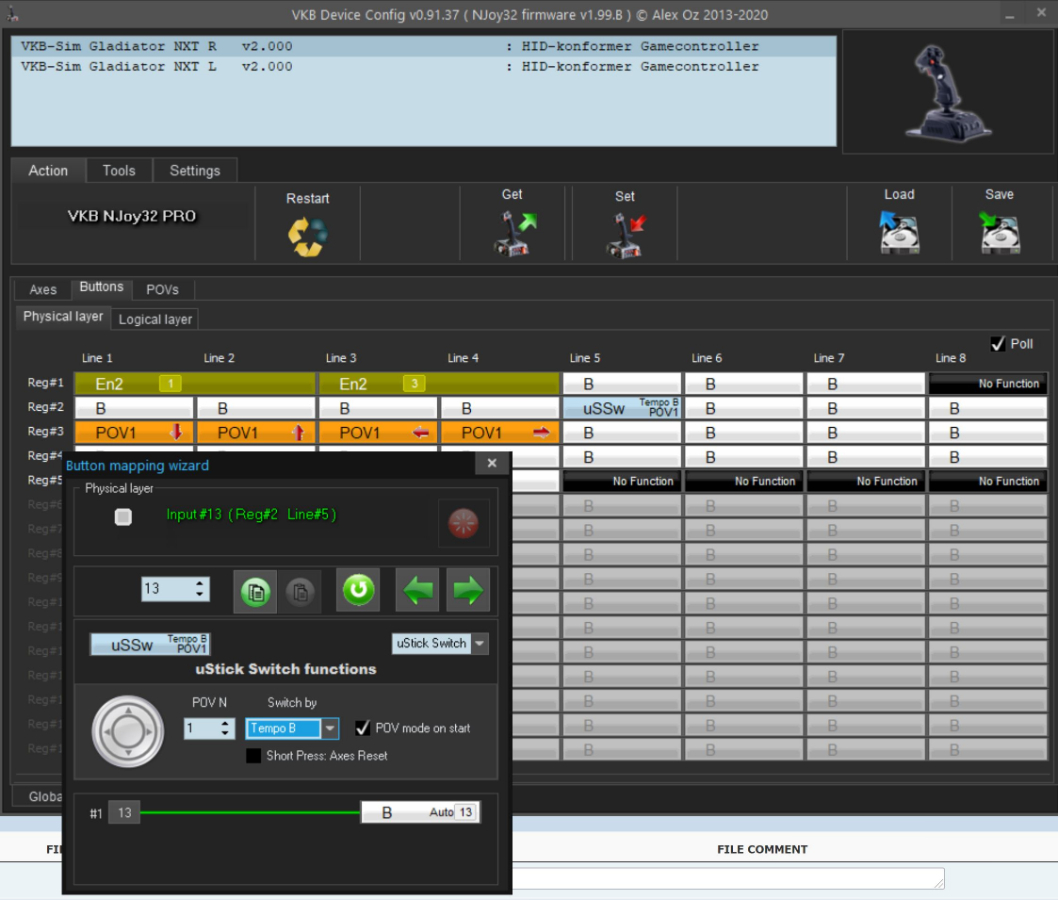Viewport: 1058px width, 900px height.
Task: Click the No Function cell in Reg#1 Line 8
Action: click(x=988, y=384)
